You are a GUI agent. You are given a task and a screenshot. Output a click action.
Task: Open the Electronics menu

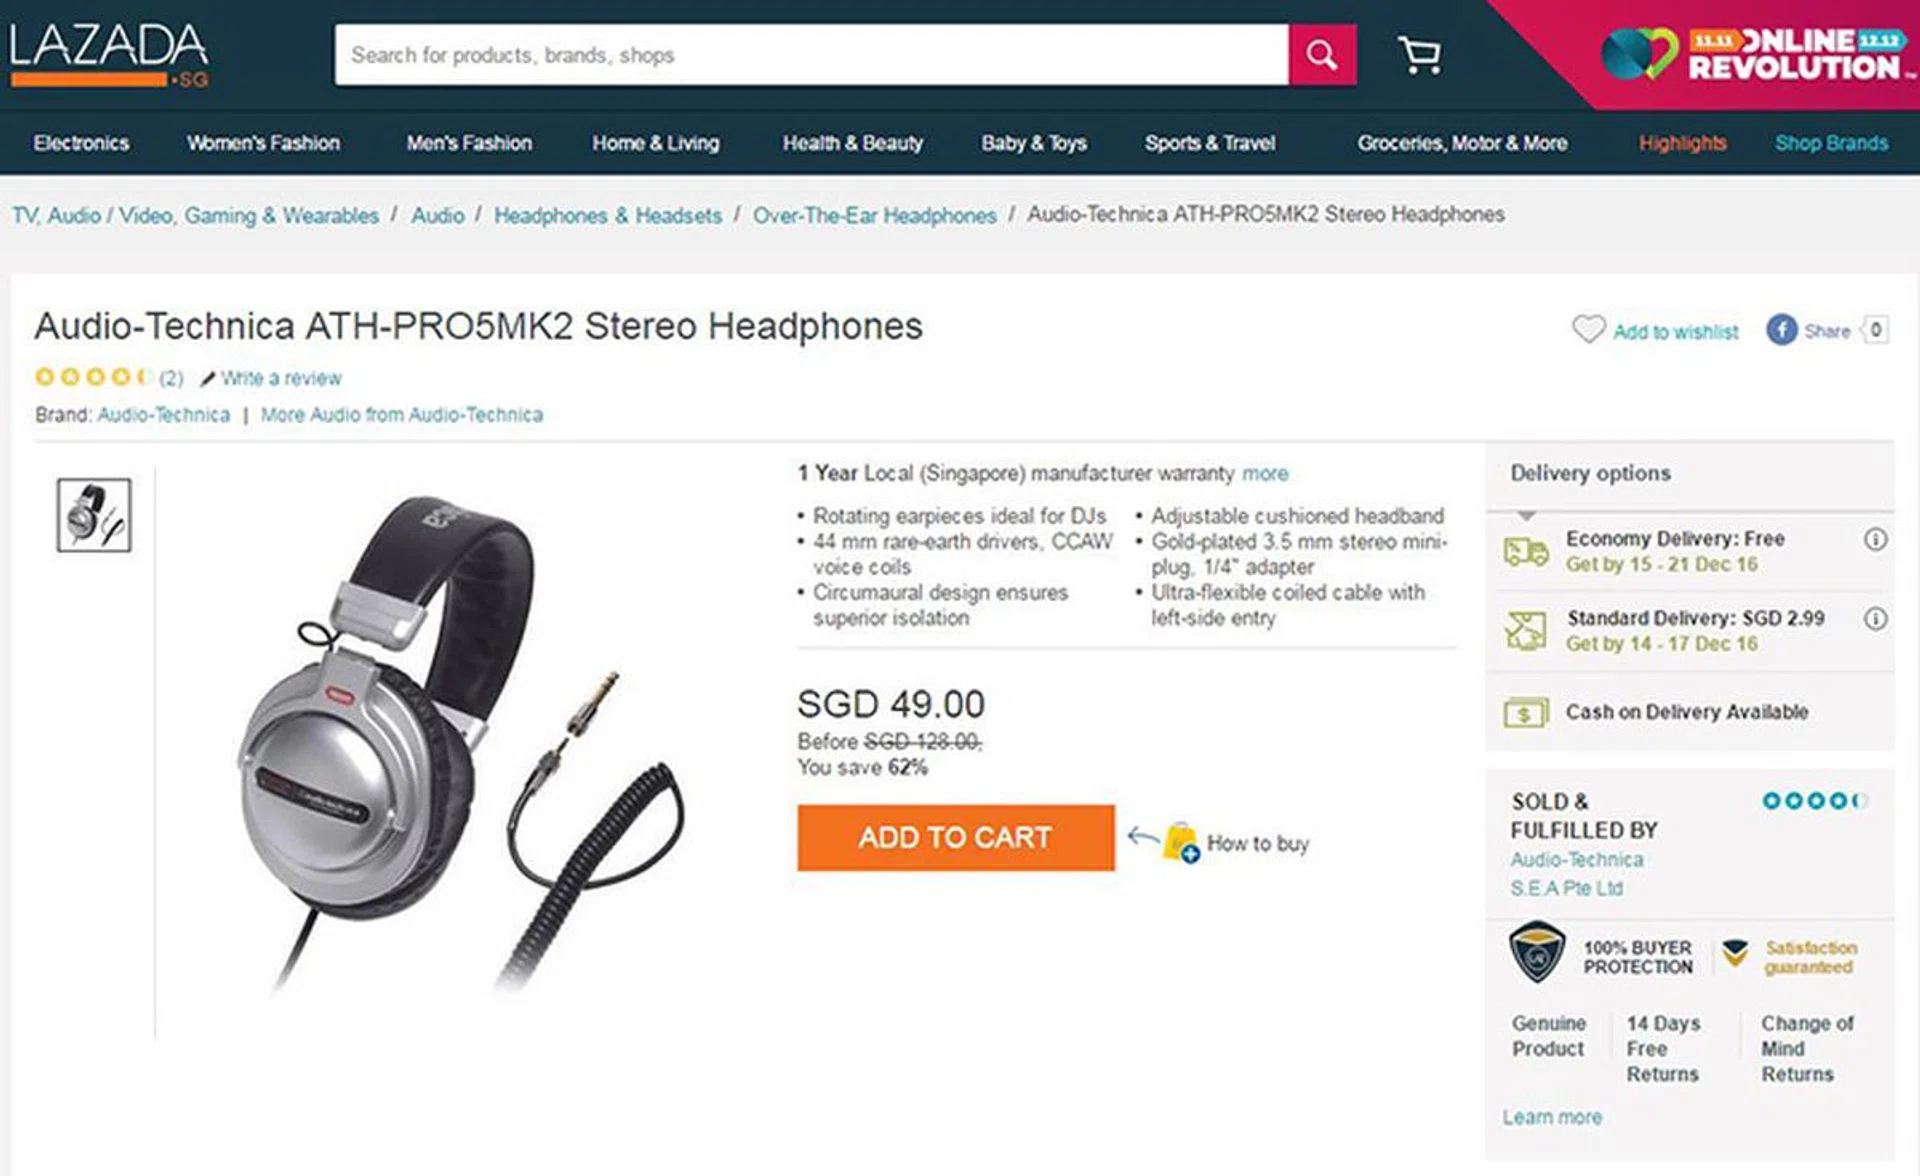81,143
